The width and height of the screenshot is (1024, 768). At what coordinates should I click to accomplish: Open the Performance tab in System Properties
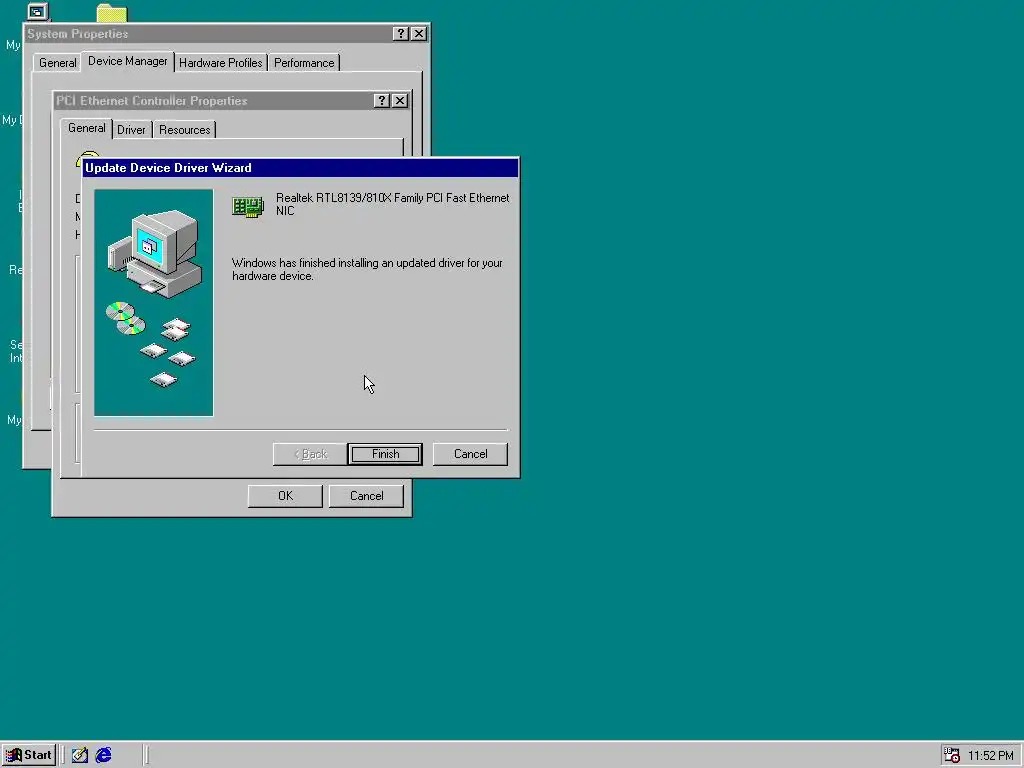pos(304,63)
